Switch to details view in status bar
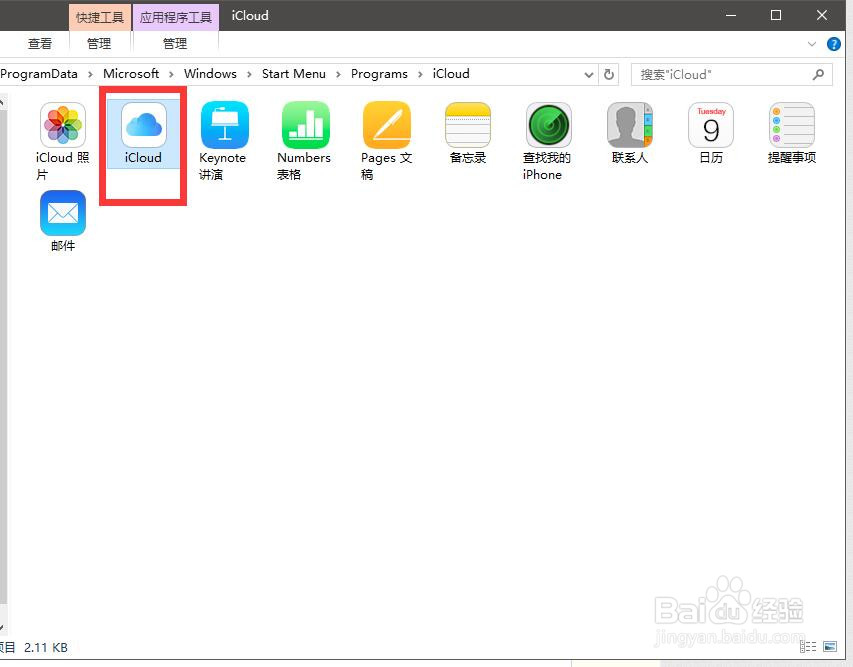 tap(808, 646)
